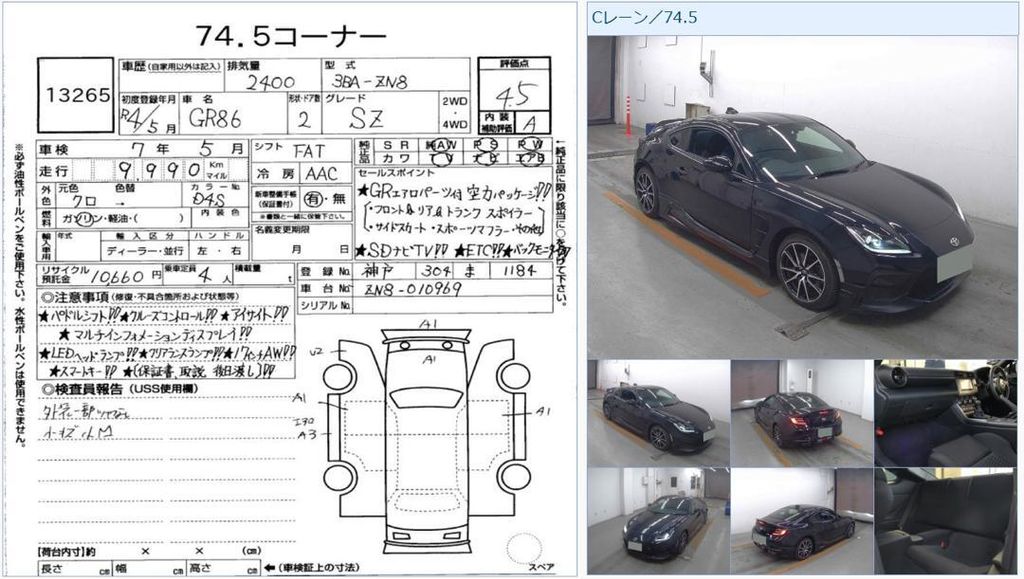Click model code 3BA-ZN8

point(370,82)
